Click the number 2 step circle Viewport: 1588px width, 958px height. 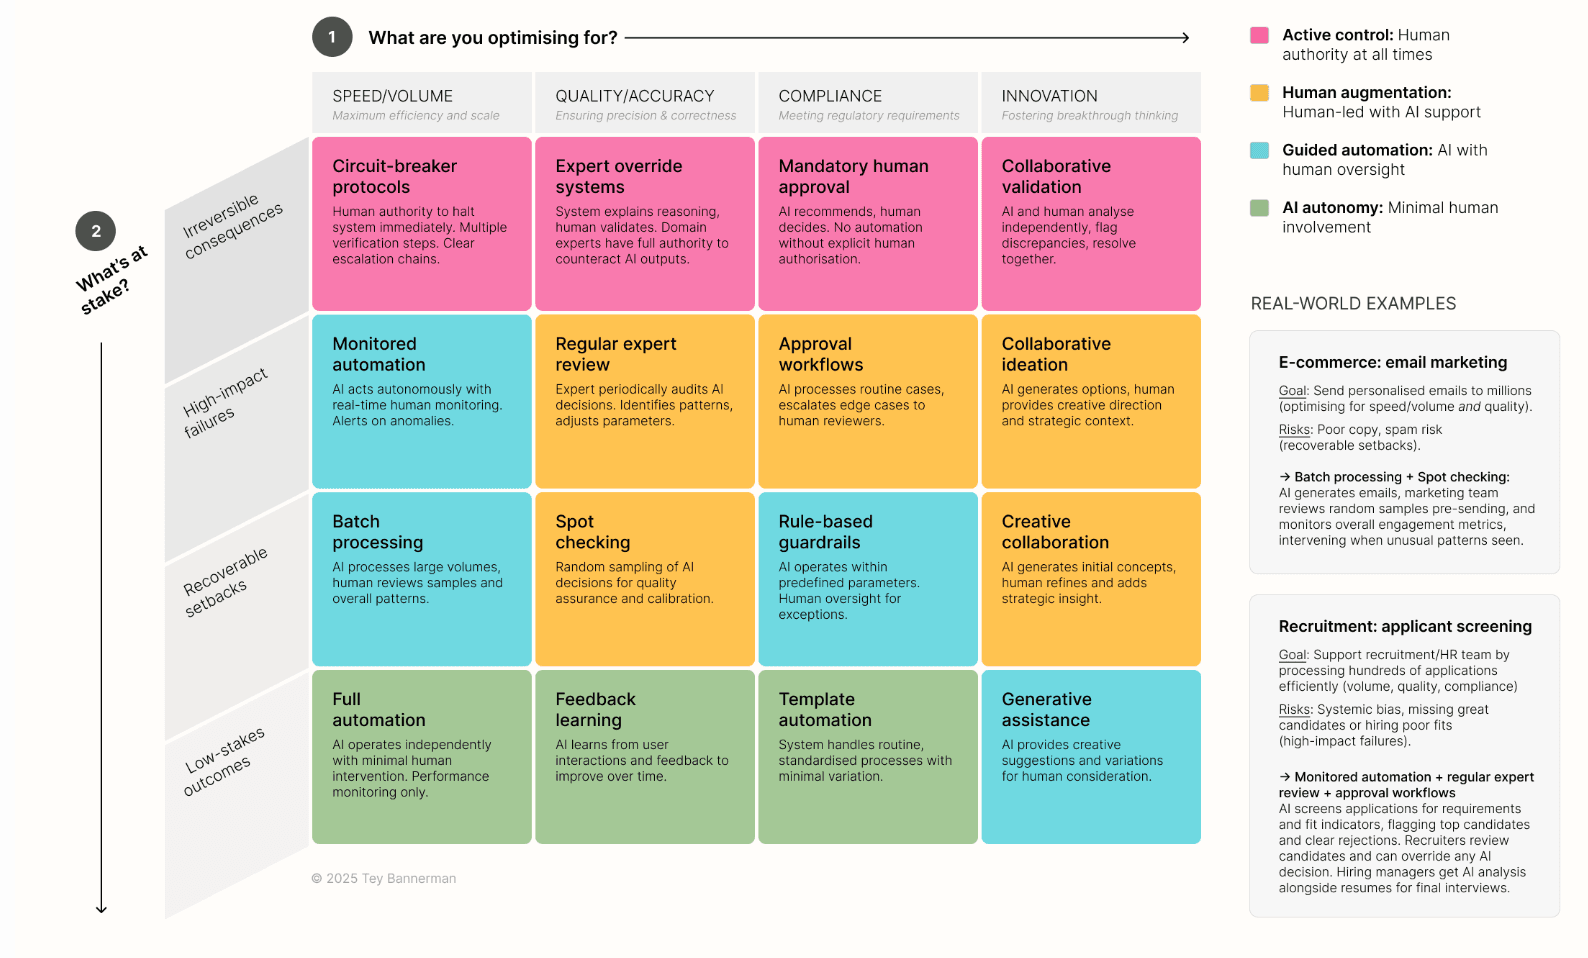(x=96, y=231)
